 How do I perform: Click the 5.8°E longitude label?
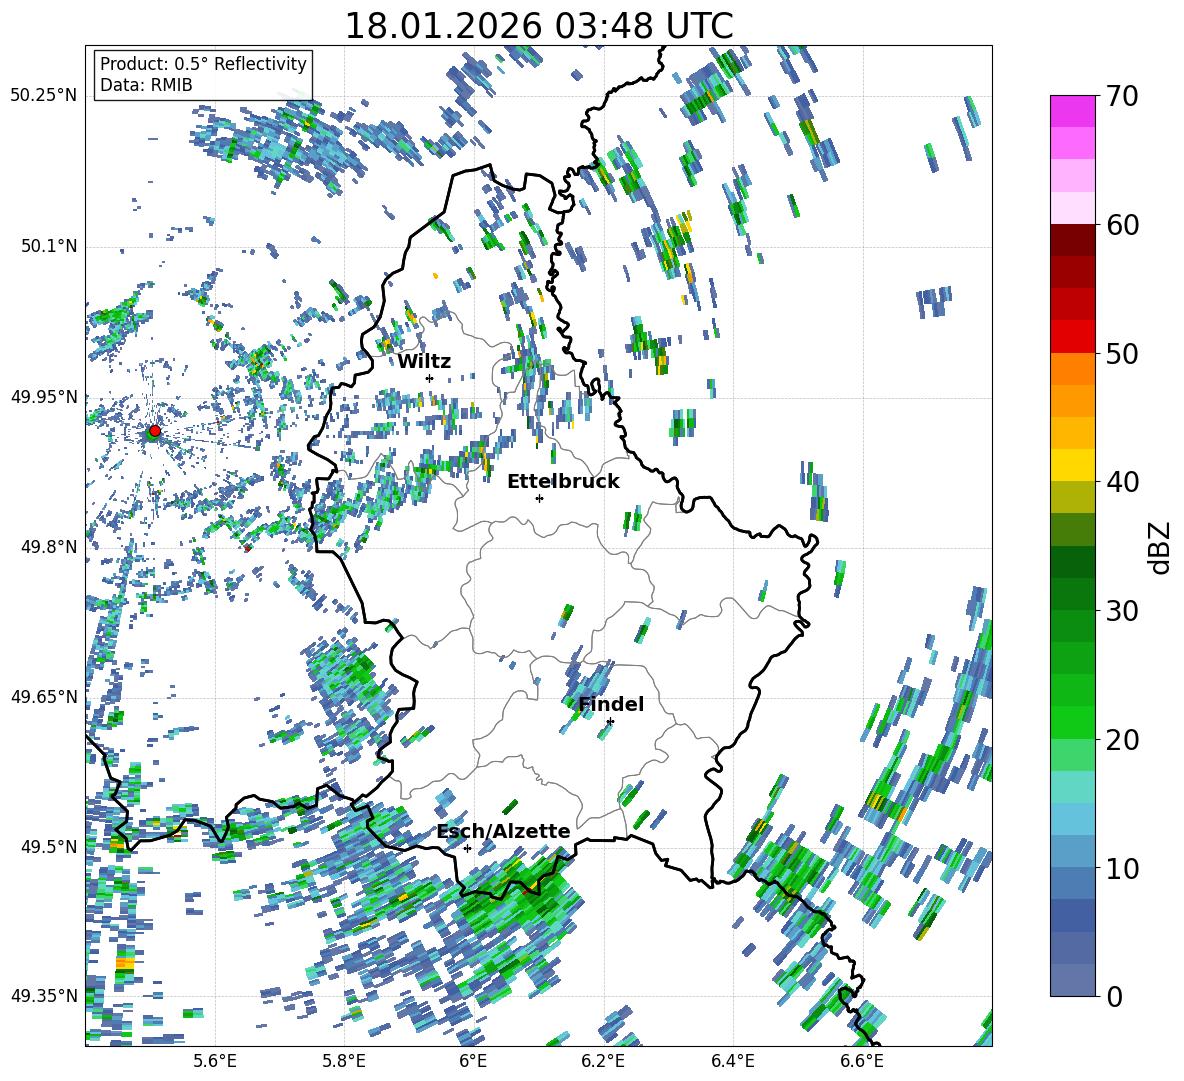344,1061
